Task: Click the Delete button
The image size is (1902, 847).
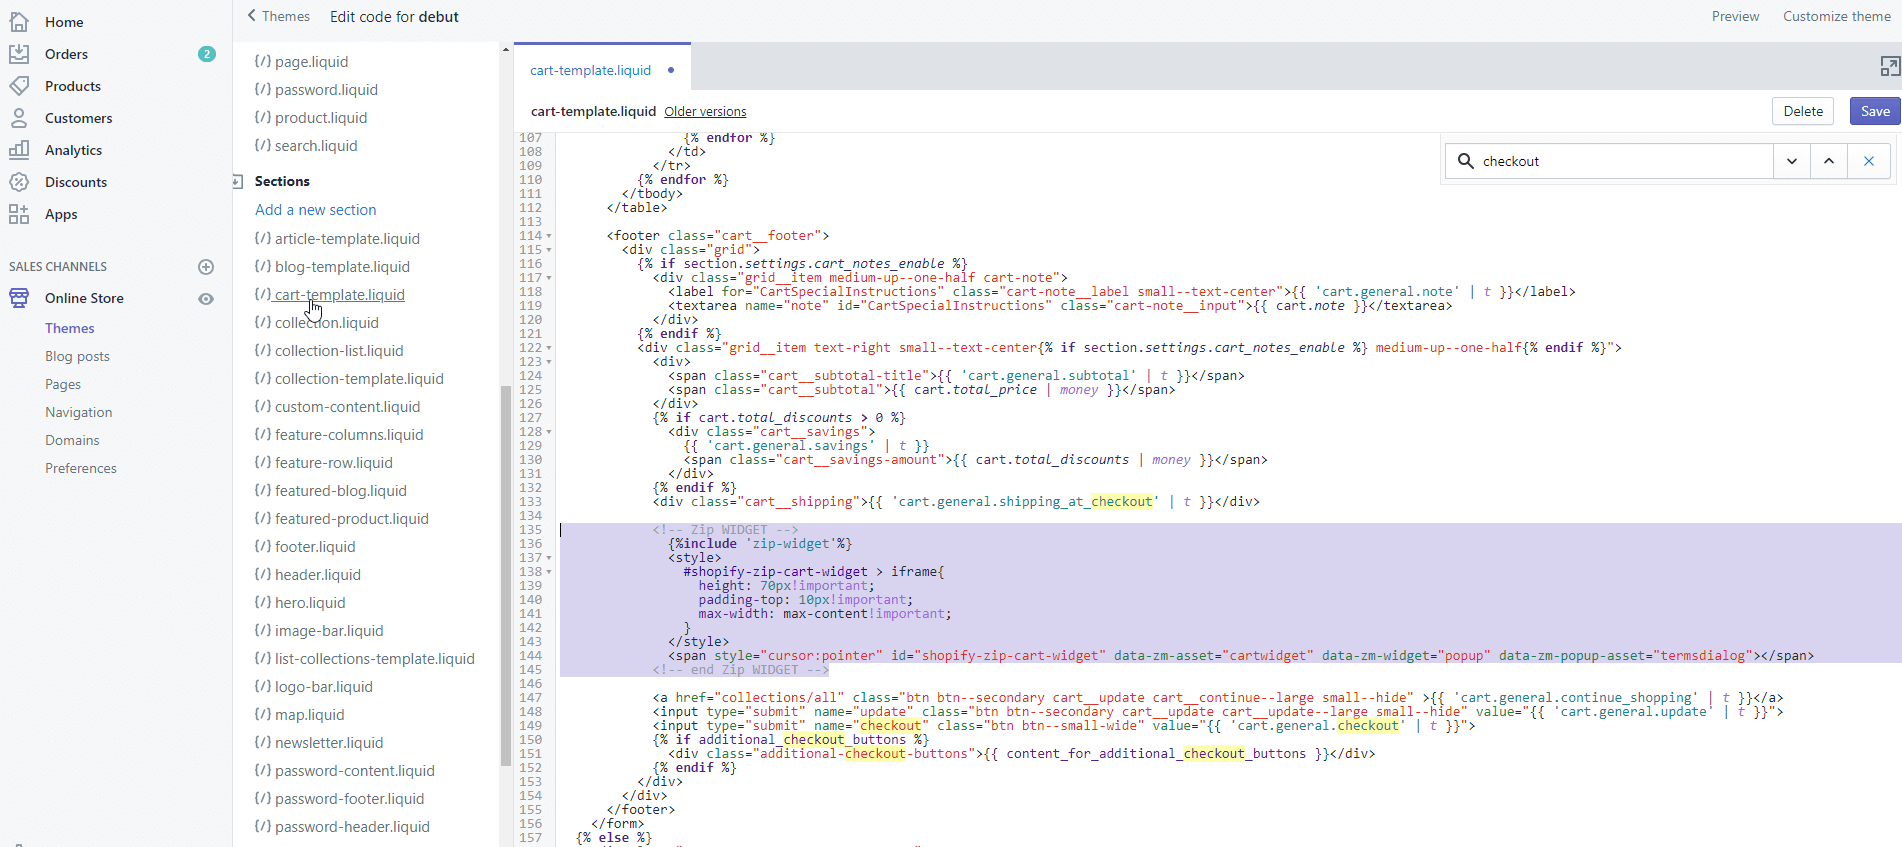Action: click(x=1803, y=111)
